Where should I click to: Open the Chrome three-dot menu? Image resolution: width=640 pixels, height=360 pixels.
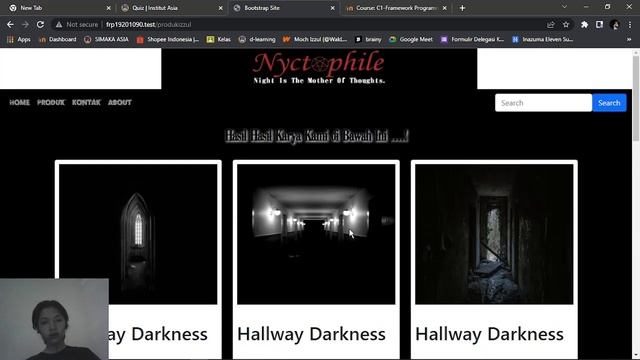(x=630, y=24)
